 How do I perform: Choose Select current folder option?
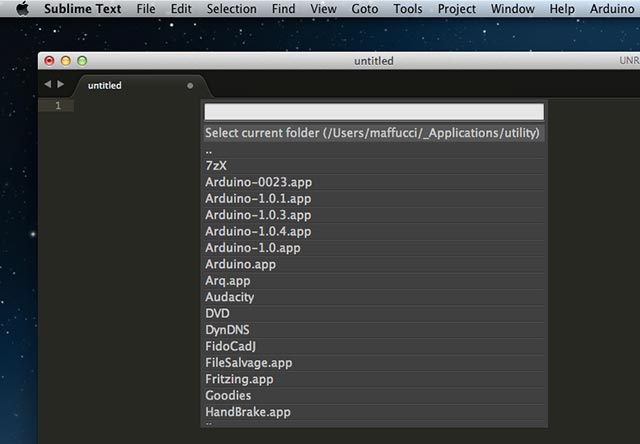(x=373, y=133)
